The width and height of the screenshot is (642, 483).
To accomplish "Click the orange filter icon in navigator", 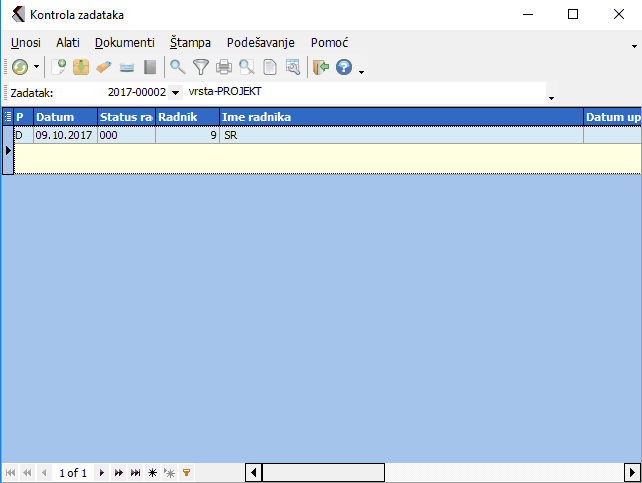I will point(186,472).
